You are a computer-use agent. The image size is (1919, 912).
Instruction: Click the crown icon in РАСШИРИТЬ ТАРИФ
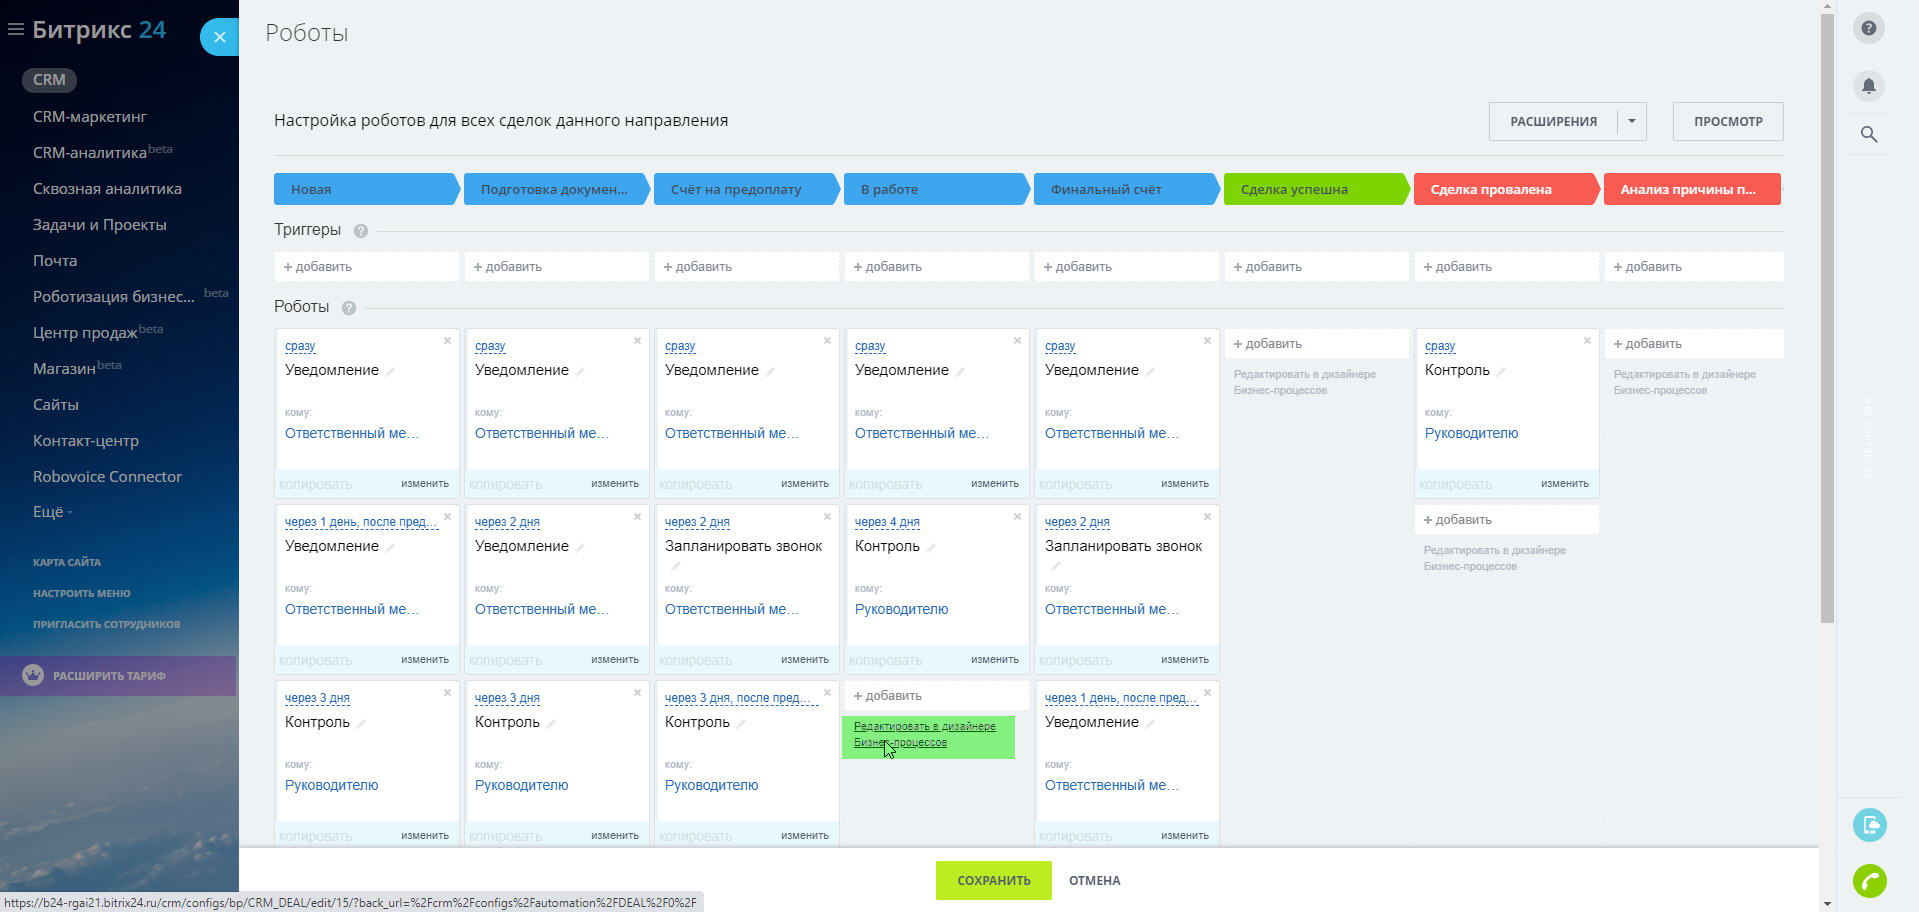click(33, 675)
